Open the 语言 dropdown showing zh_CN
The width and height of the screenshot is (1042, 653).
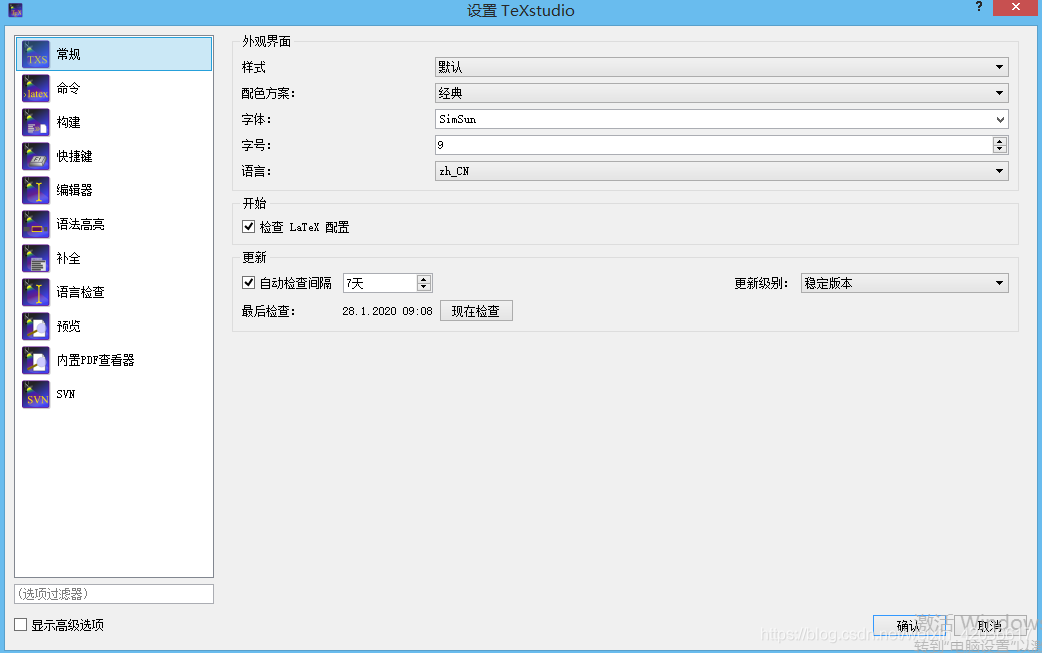722,171
